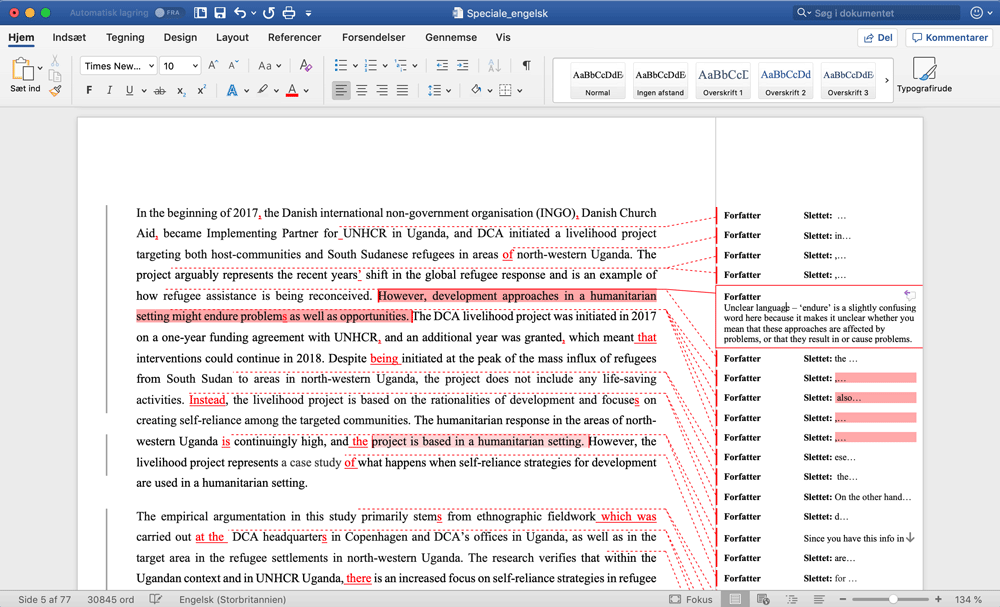Click the text effects A icon
1000x607 pixels.
232,91
